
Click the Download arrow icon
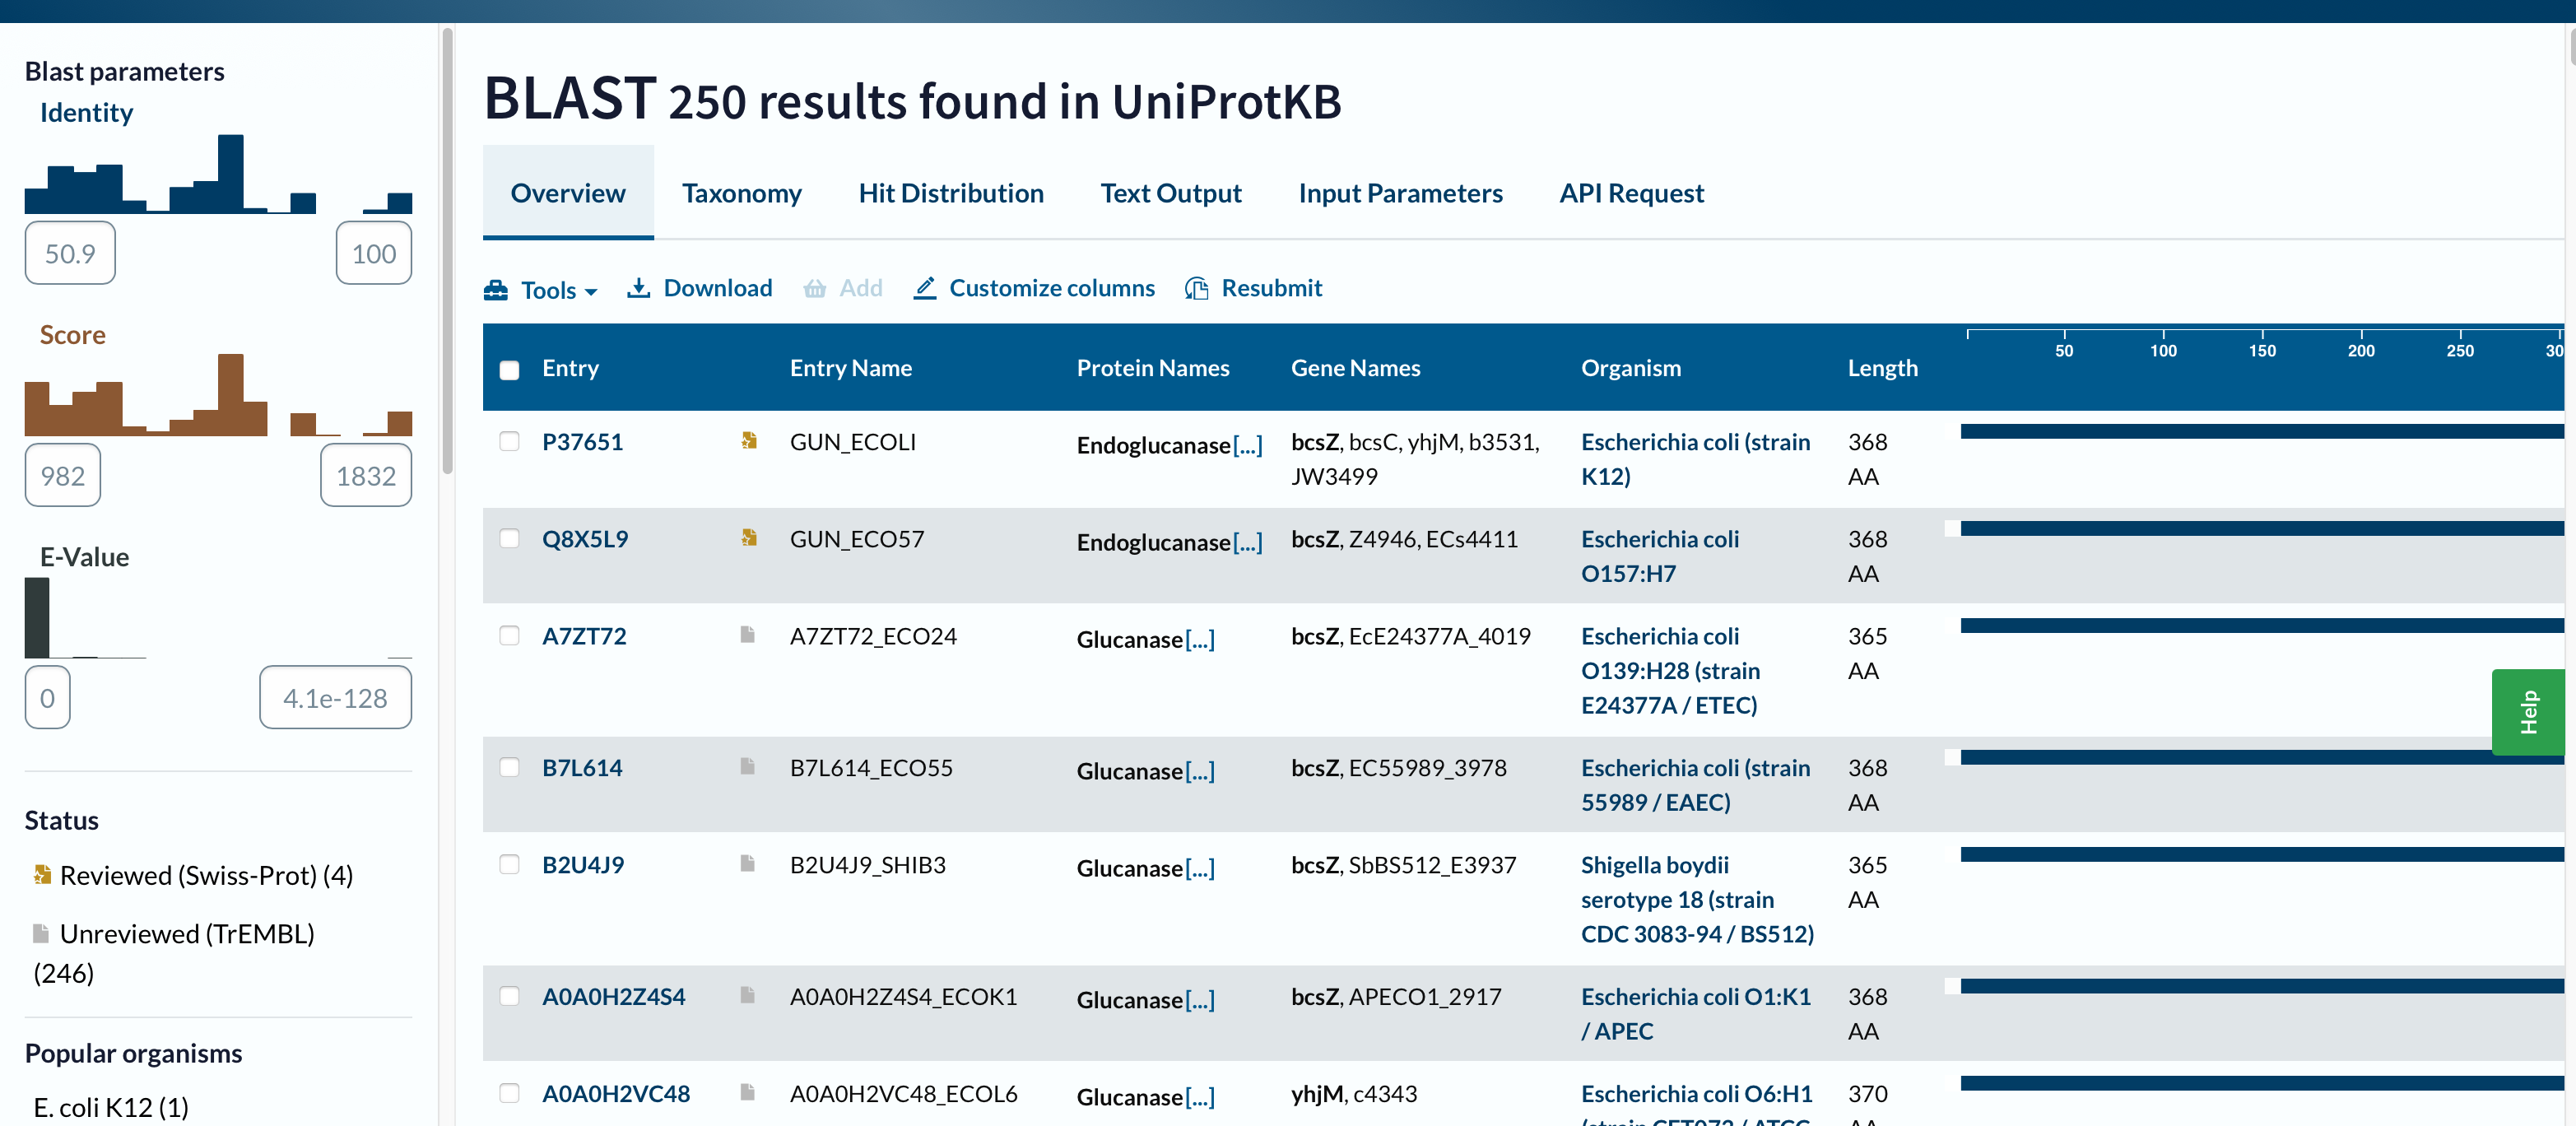[x=638, y=288]
